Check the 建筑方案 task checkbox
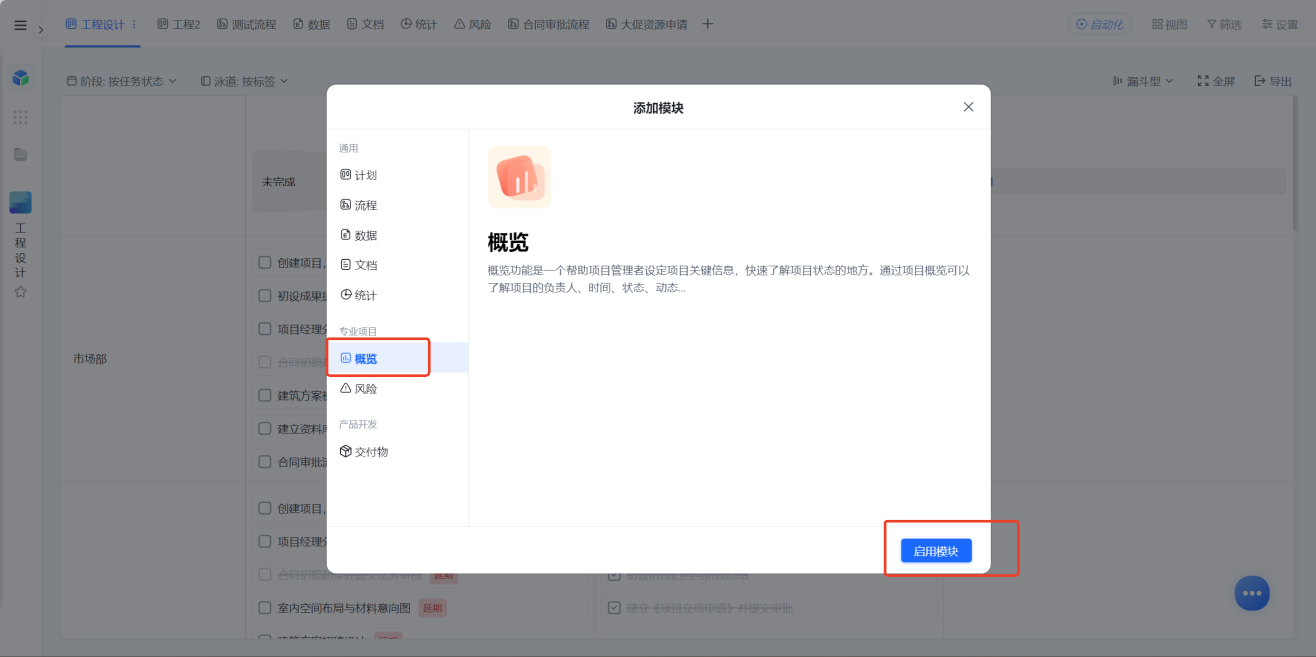1316x657 pixels. coord(265,395)
